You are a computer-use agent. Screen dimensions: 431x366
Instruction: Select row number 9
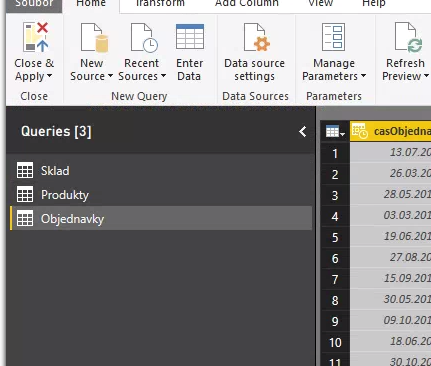(x=335, y=321)
